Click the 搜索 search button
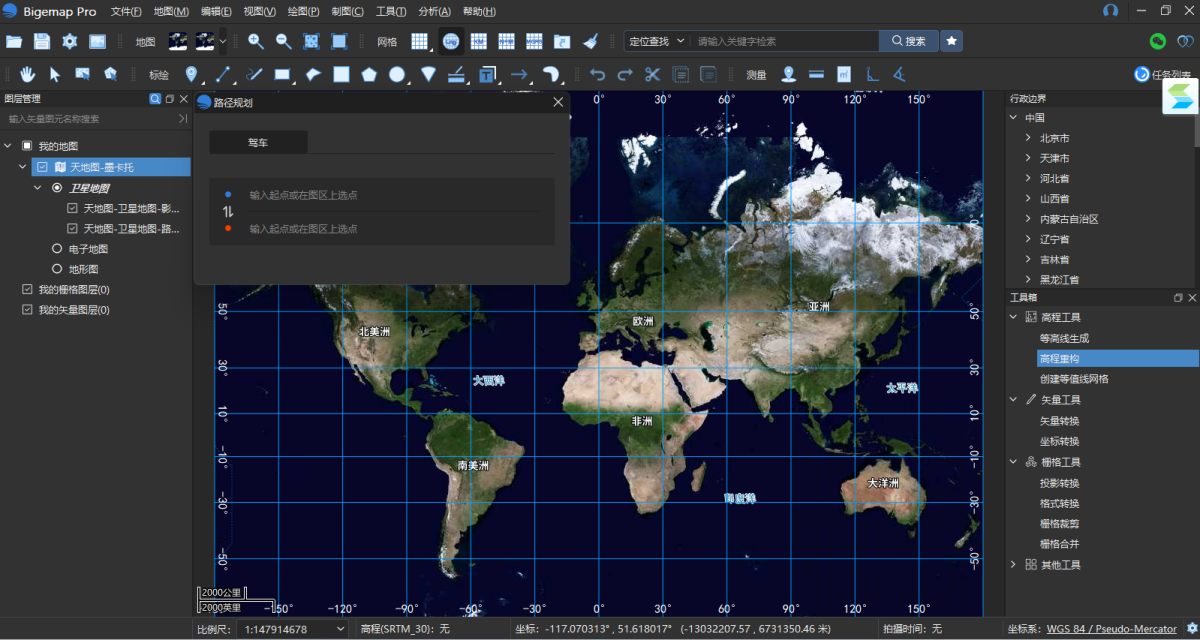Screen dimensions: 1200x640 tap(908, 41)
